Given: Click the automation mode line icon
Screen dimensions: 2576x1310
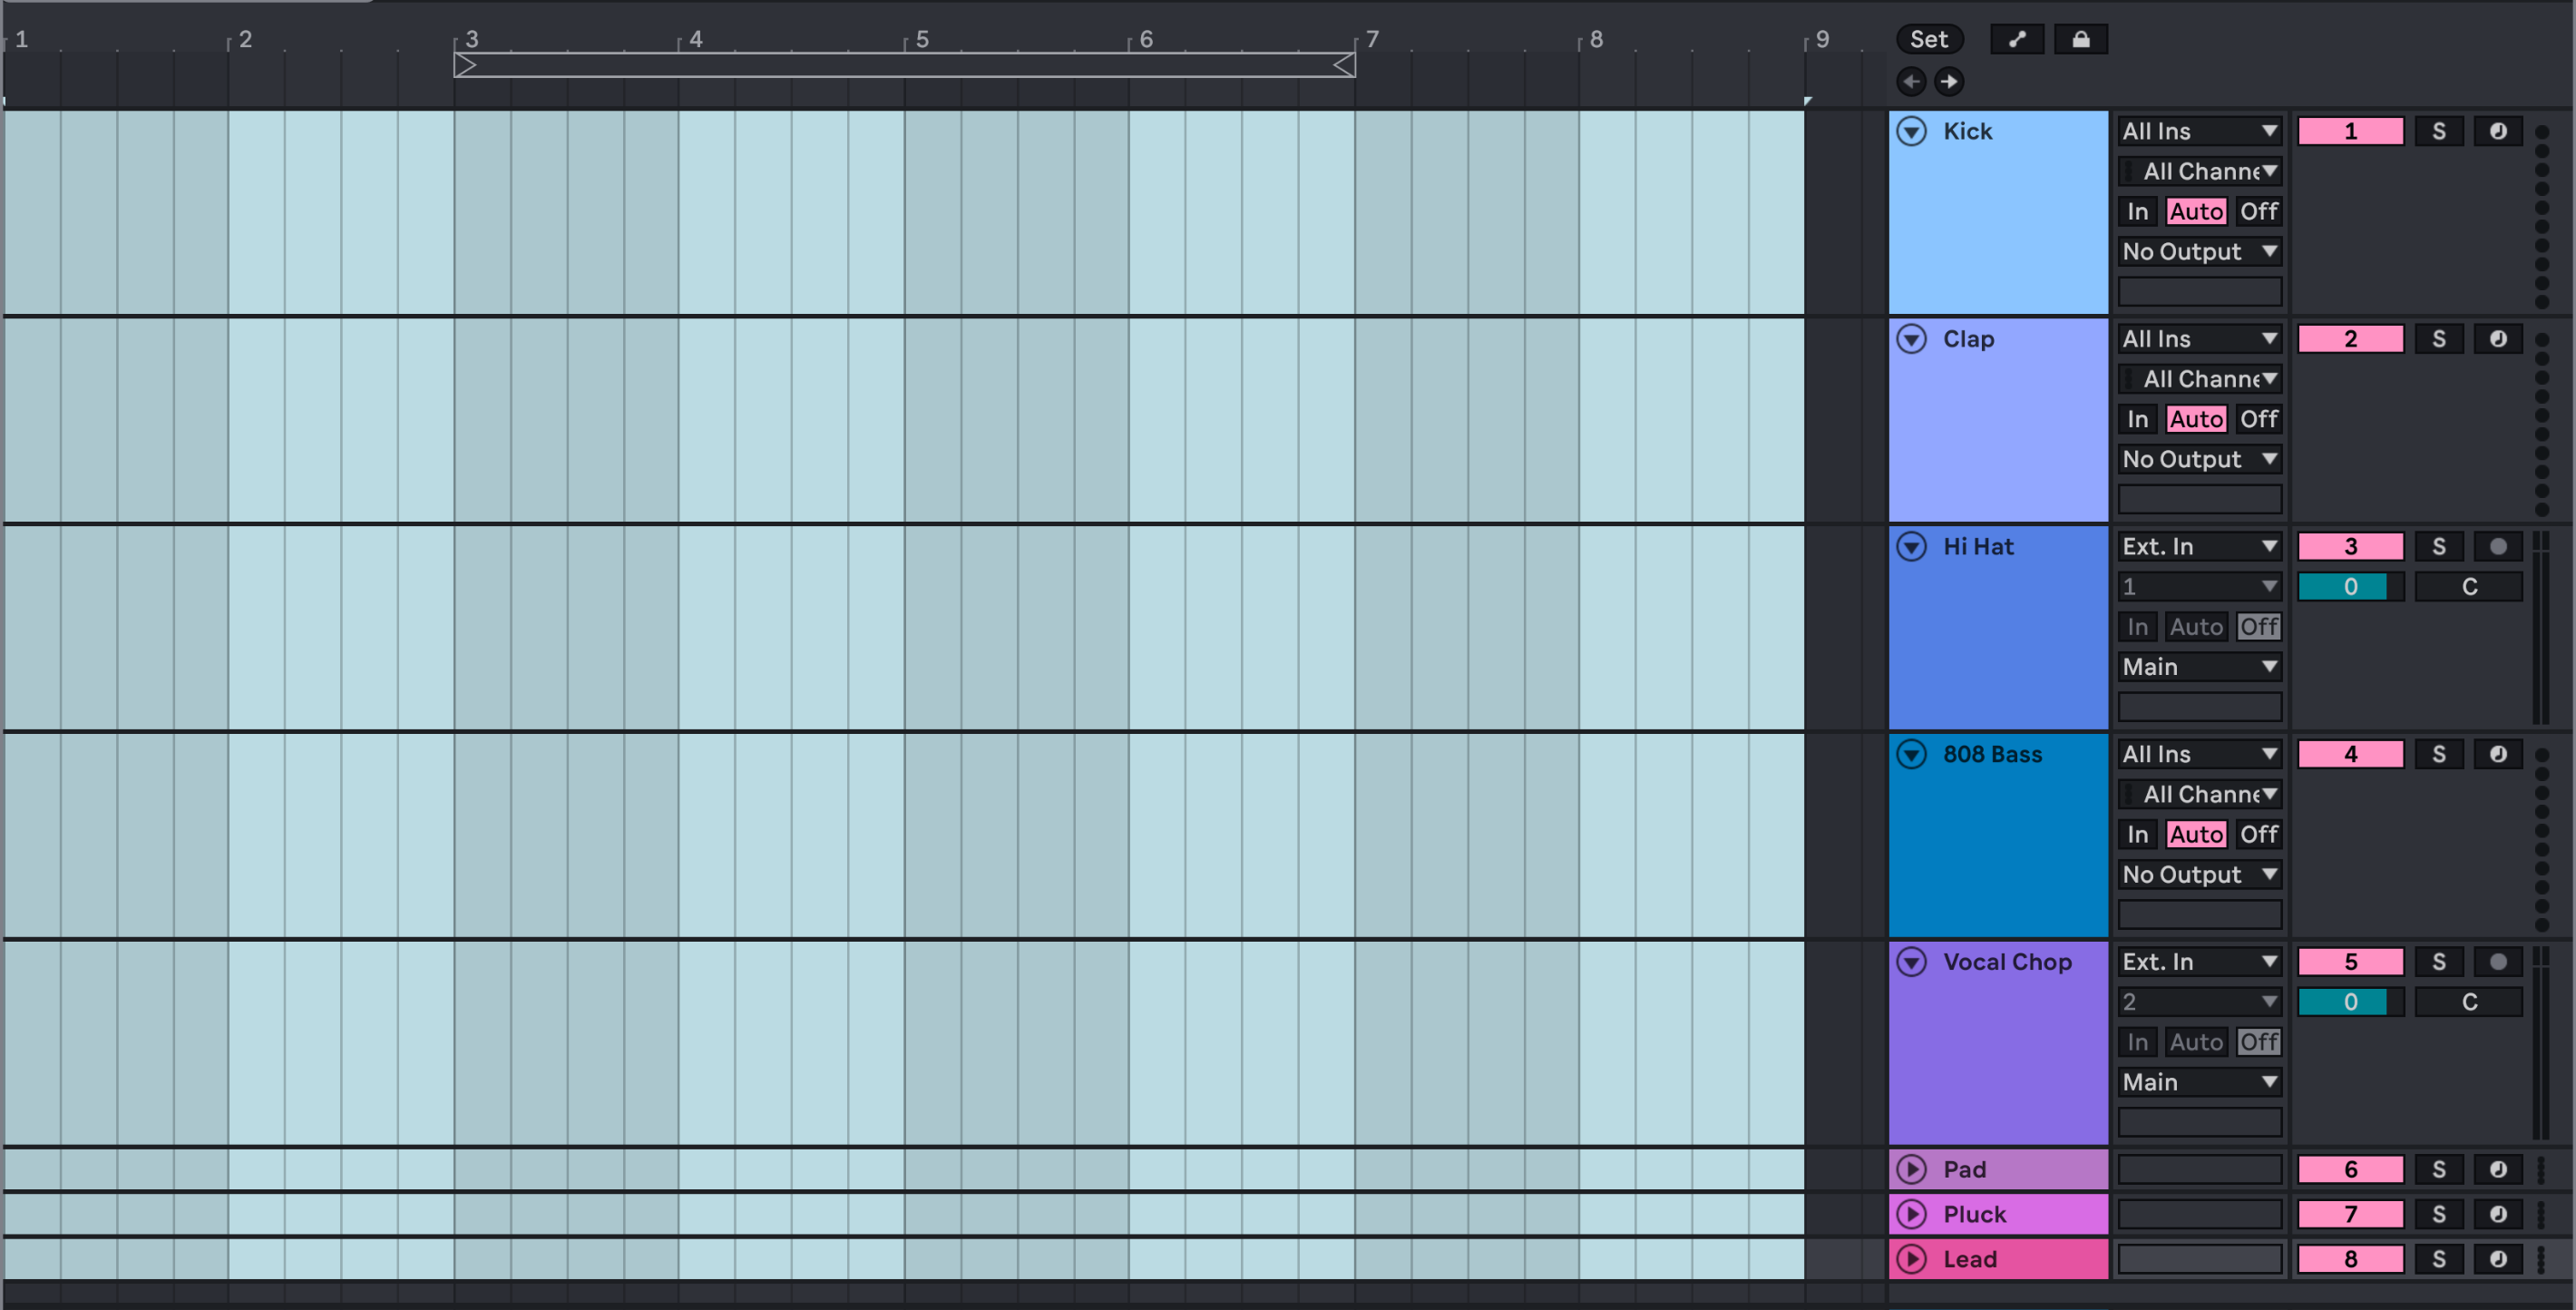Looking at the screenshot, I should tap(2016, 39).
